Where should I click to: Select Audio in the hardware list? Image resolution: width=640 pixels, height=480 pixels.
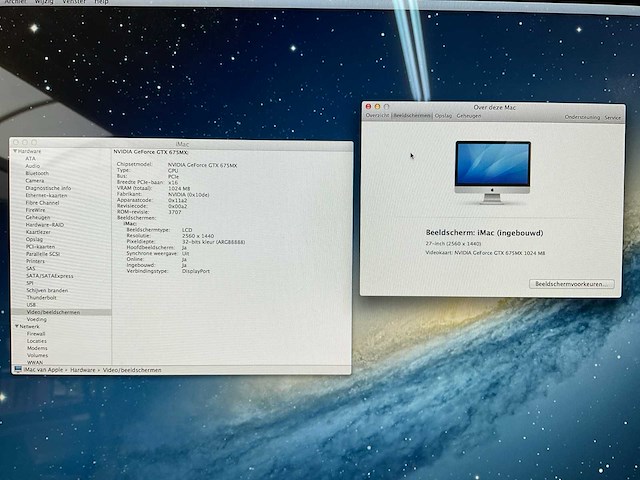pyautogui.click(x=33, y=166)
